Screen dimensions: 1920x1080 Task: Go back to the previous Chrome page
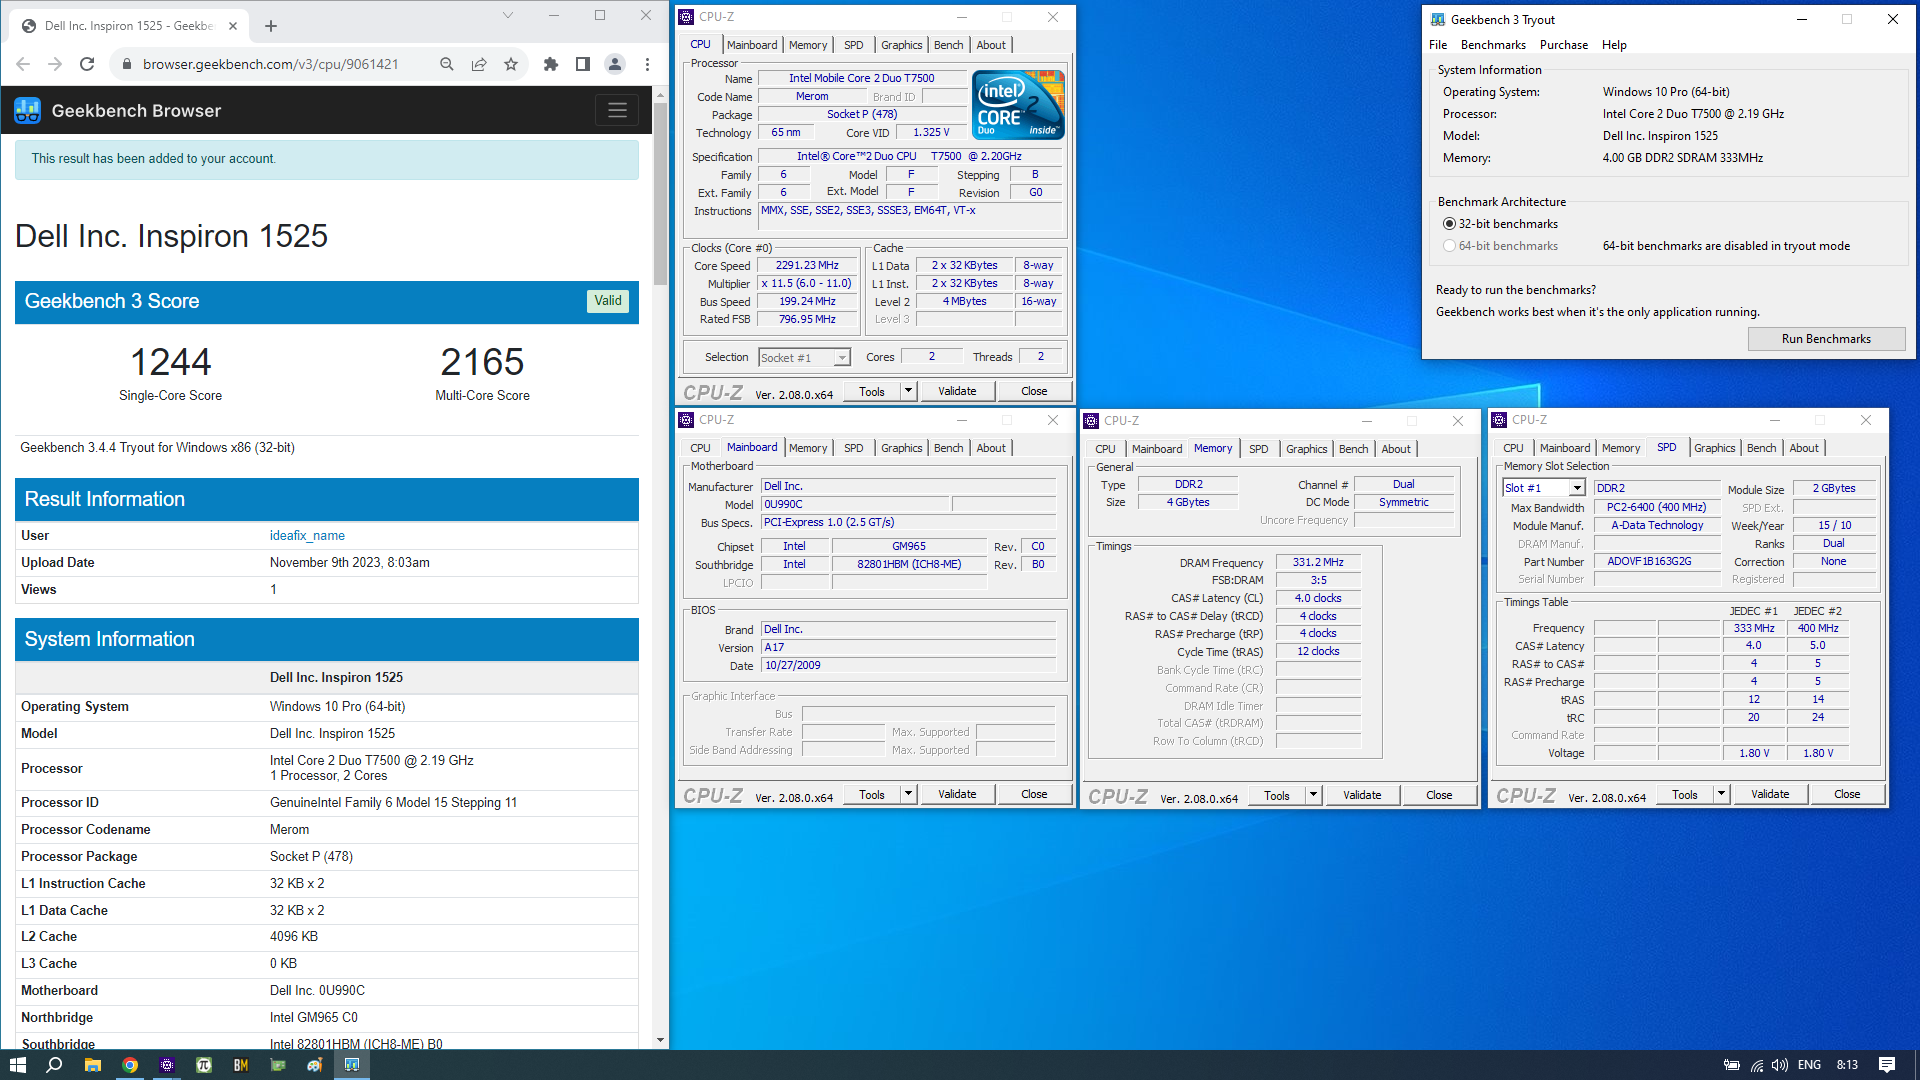click(x=23, y=64)
